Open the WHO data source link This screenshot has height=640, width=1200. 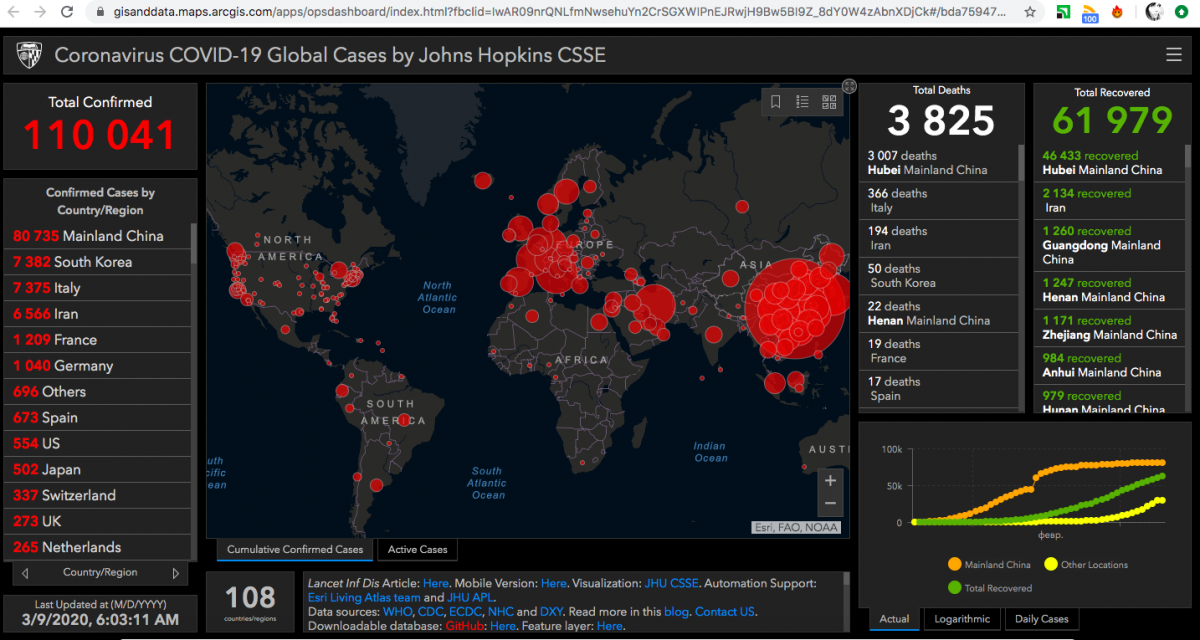point(397,611)
